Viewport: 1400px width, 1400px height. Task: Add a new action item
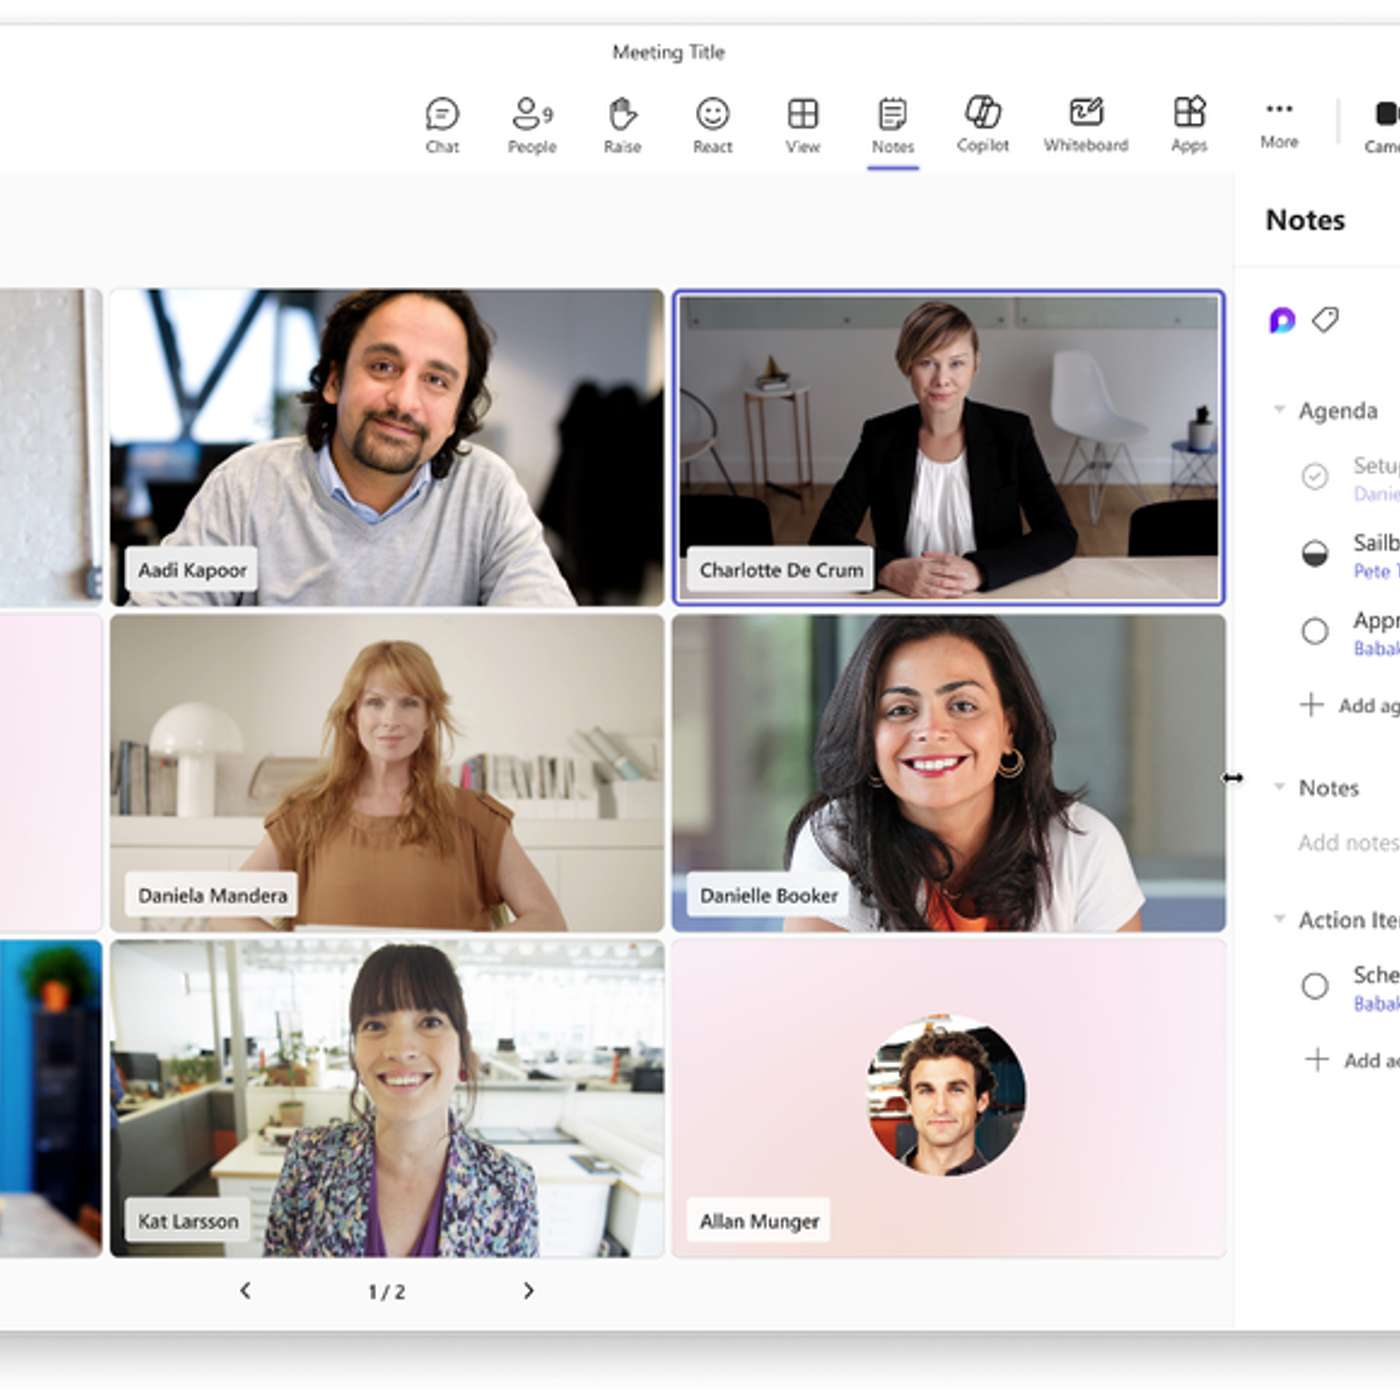point(1352,1060)
